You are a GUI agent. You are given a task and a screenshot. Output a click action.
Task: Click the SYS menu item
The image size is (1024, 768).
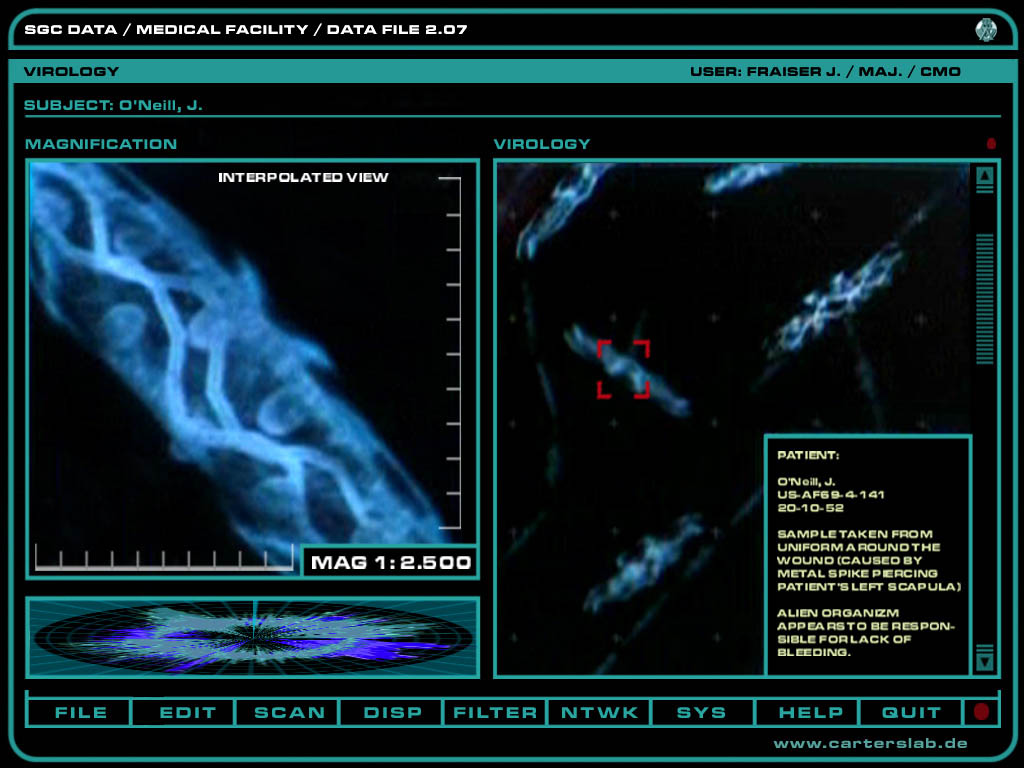[x=702, y=712]
